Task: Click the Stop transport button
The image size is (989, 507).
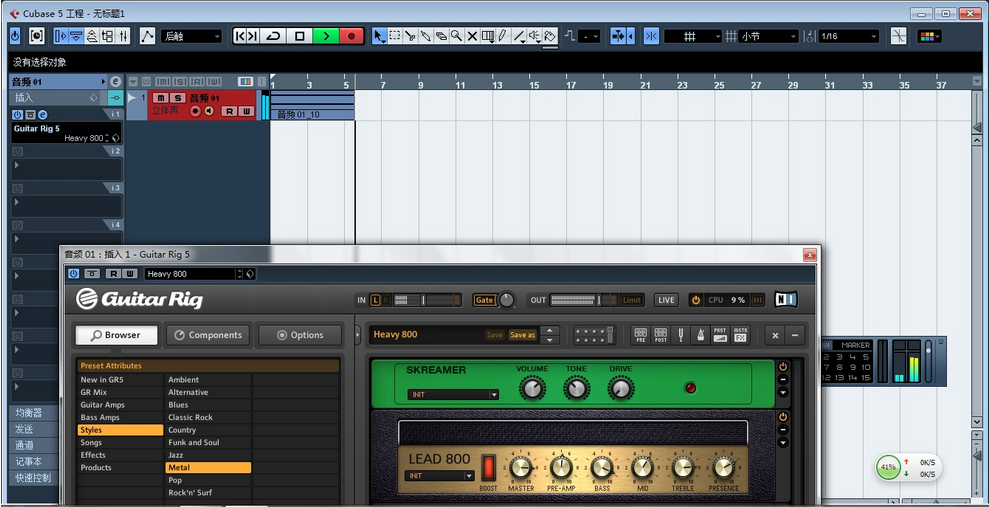Action: tap(299, 36)
